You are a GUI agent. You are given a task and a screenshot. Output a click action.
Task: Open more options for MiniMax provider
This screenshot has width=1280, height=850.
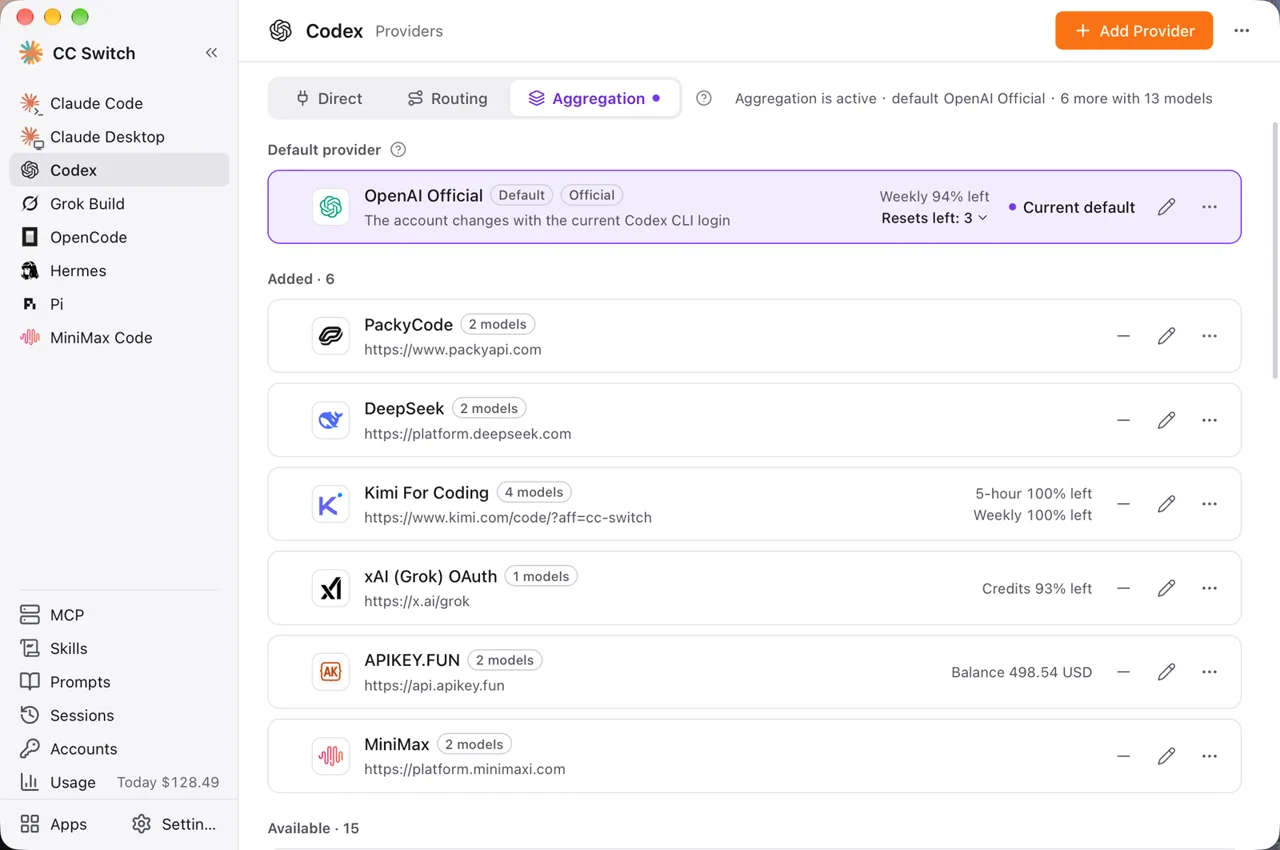1209,756
